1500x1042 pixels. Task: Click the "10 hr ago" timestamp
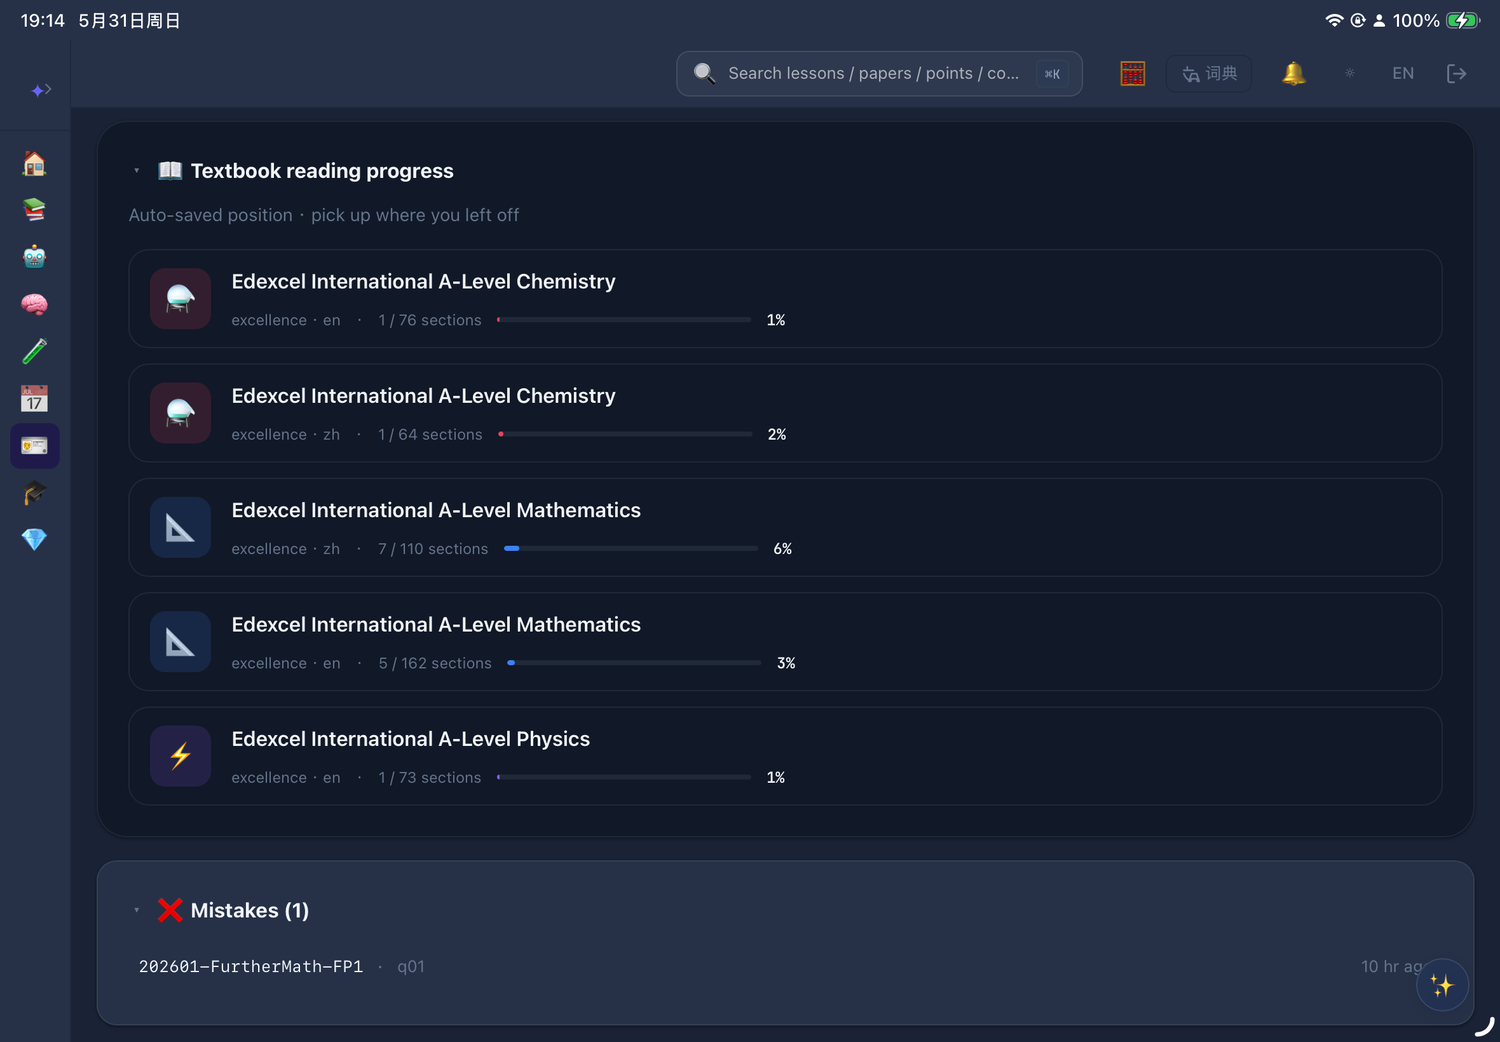click(1392, 966)
